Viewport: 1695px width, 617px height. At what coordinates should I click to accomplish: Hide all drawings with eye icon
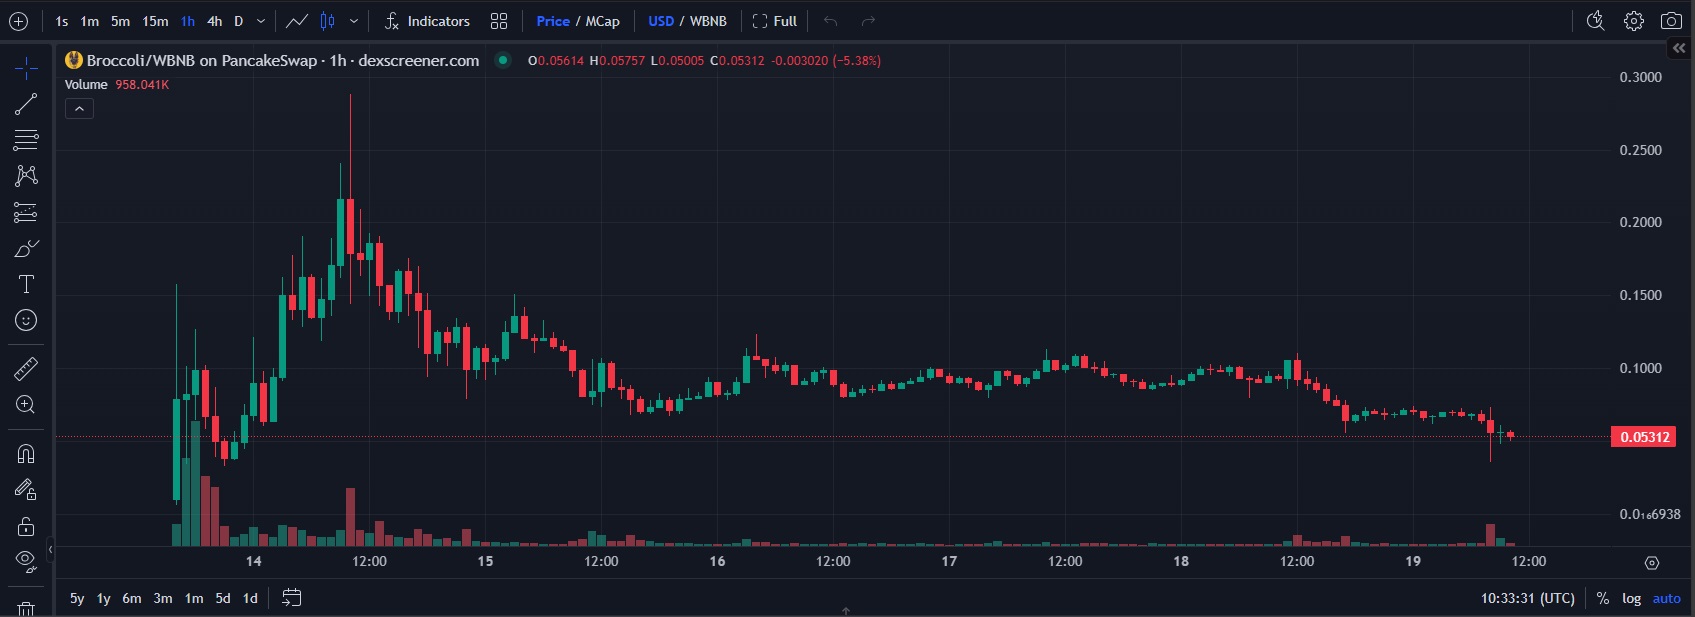point(26,560)
